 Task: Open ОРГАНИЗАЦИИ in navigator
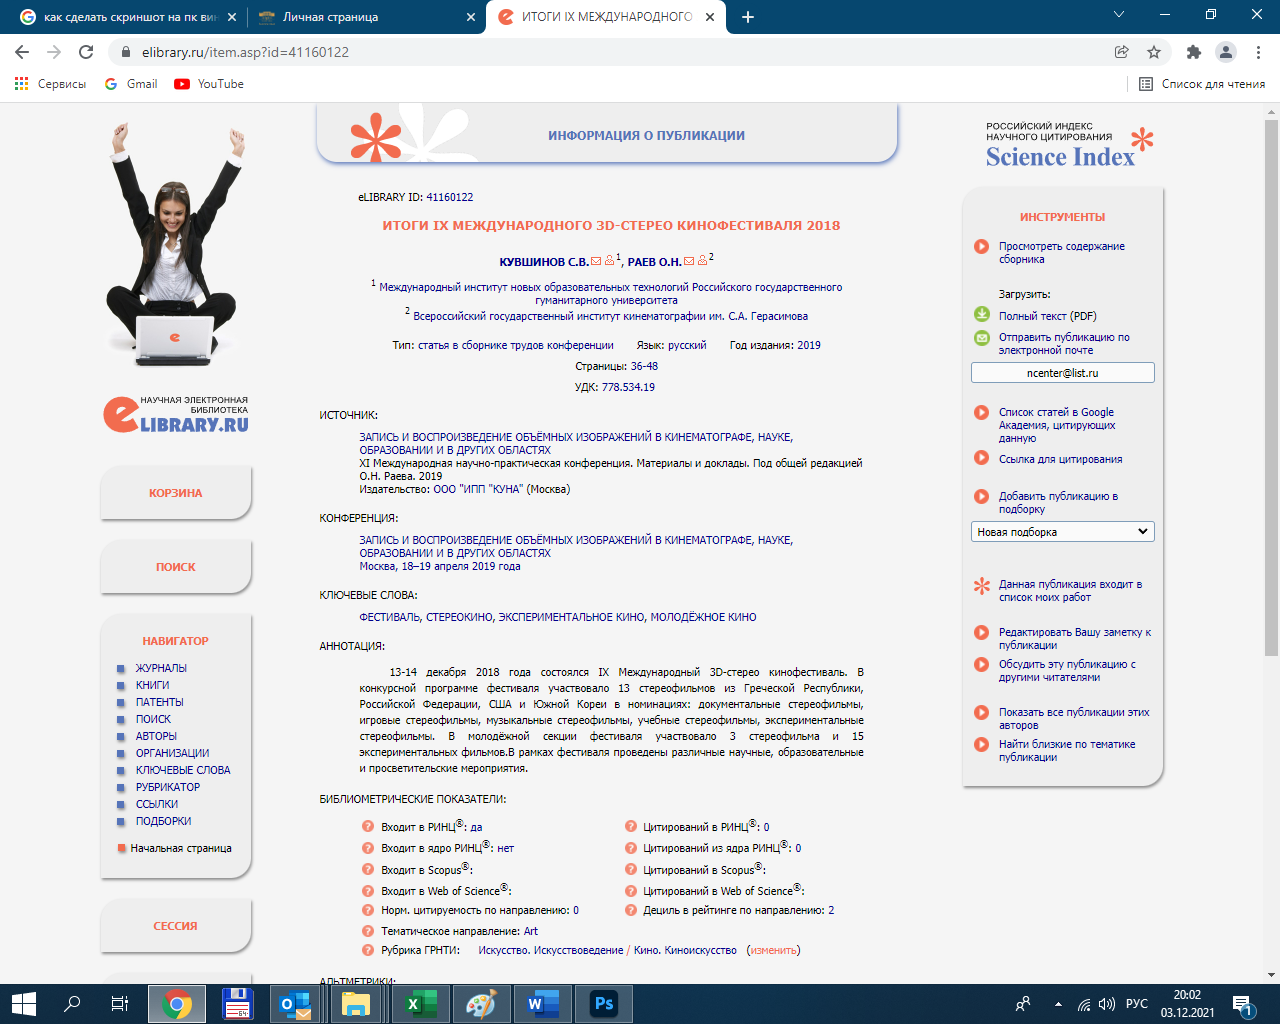point(173,753)
